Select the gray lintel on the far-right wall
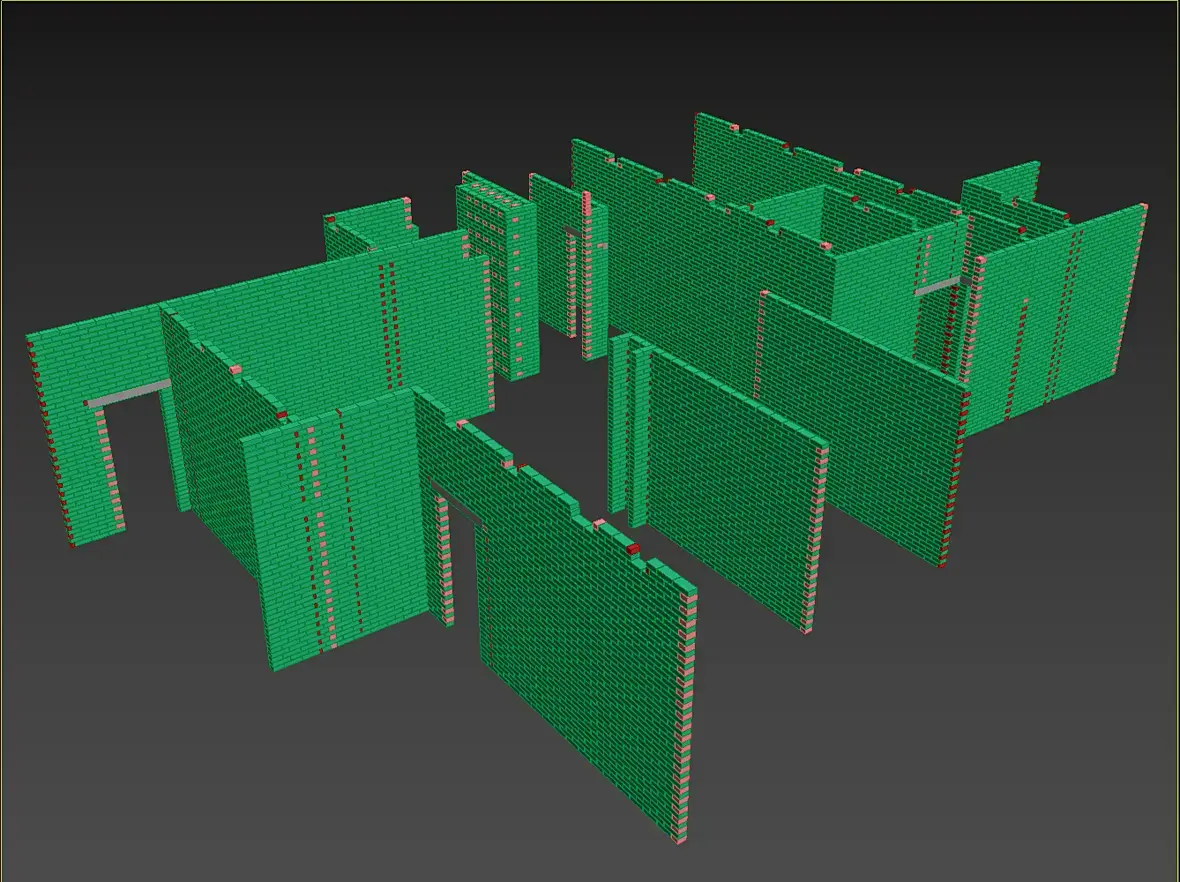Viewport: 1180px width, 882px height. click(x=939, y=286)
